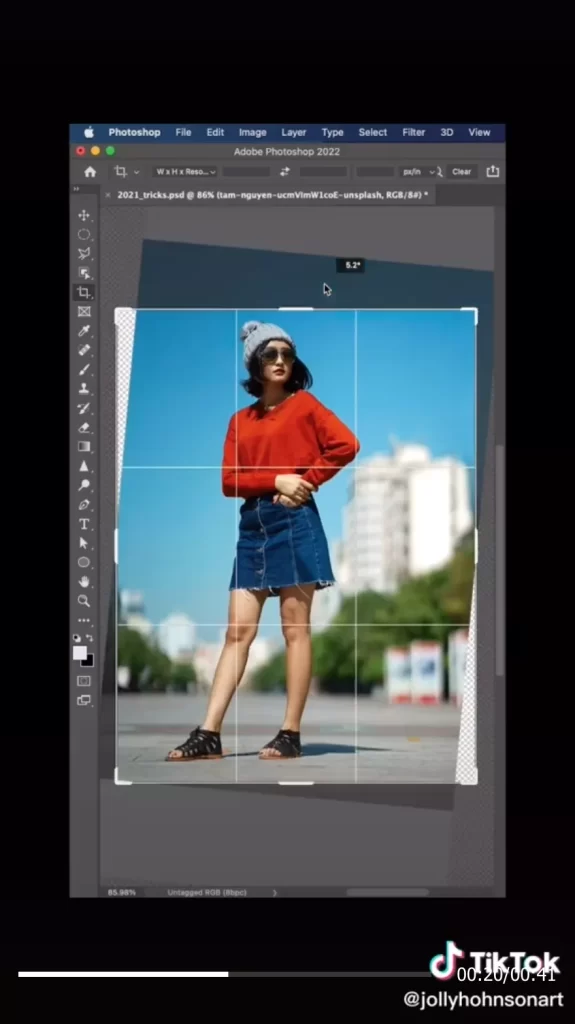Click the Clear button in options bar
The width and height of the screenshot is (575, 1024).
[461, 172]
